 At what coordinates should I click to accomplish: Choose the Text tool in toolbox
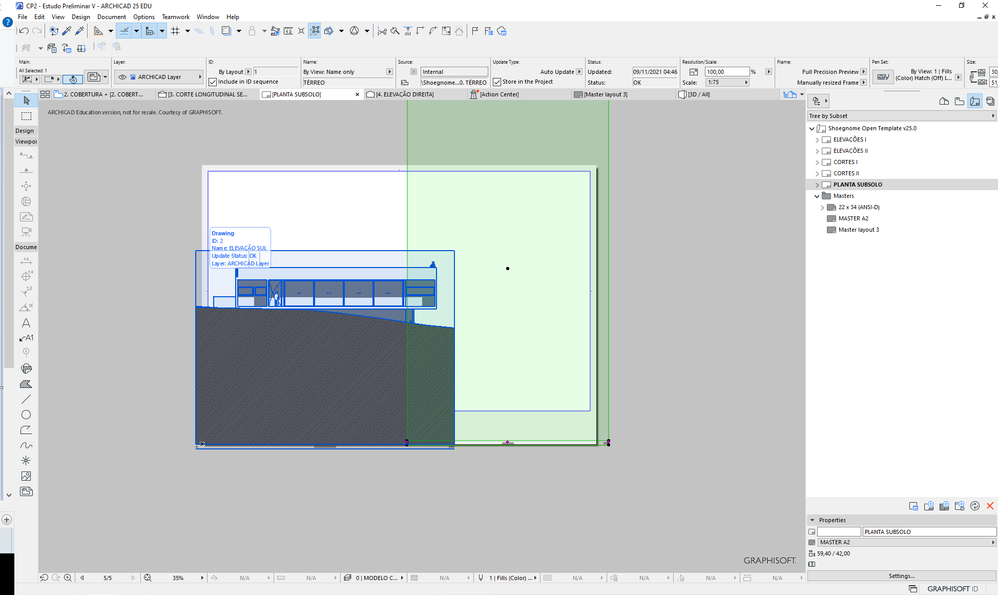pos(26,323)
